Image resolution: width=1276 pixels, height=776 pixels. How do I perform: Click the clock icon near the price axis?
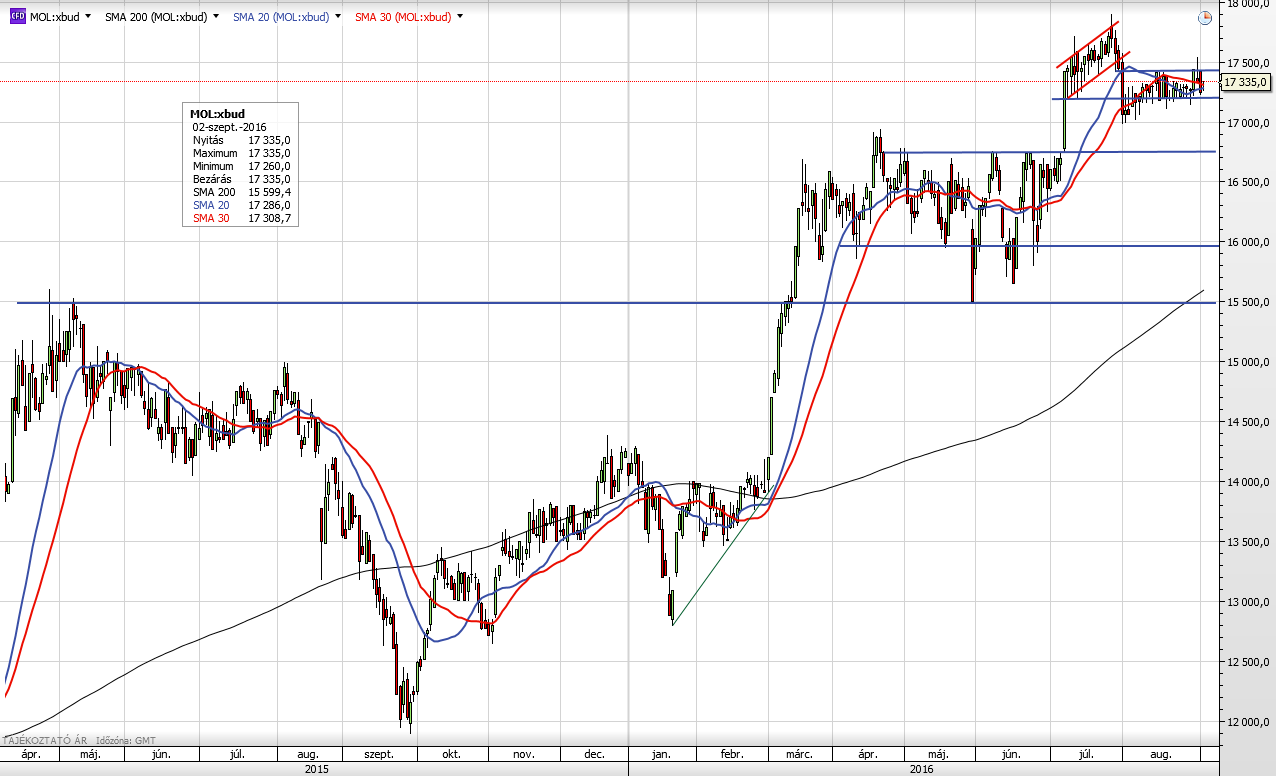pyautogui.click(x=1205, y=18)
